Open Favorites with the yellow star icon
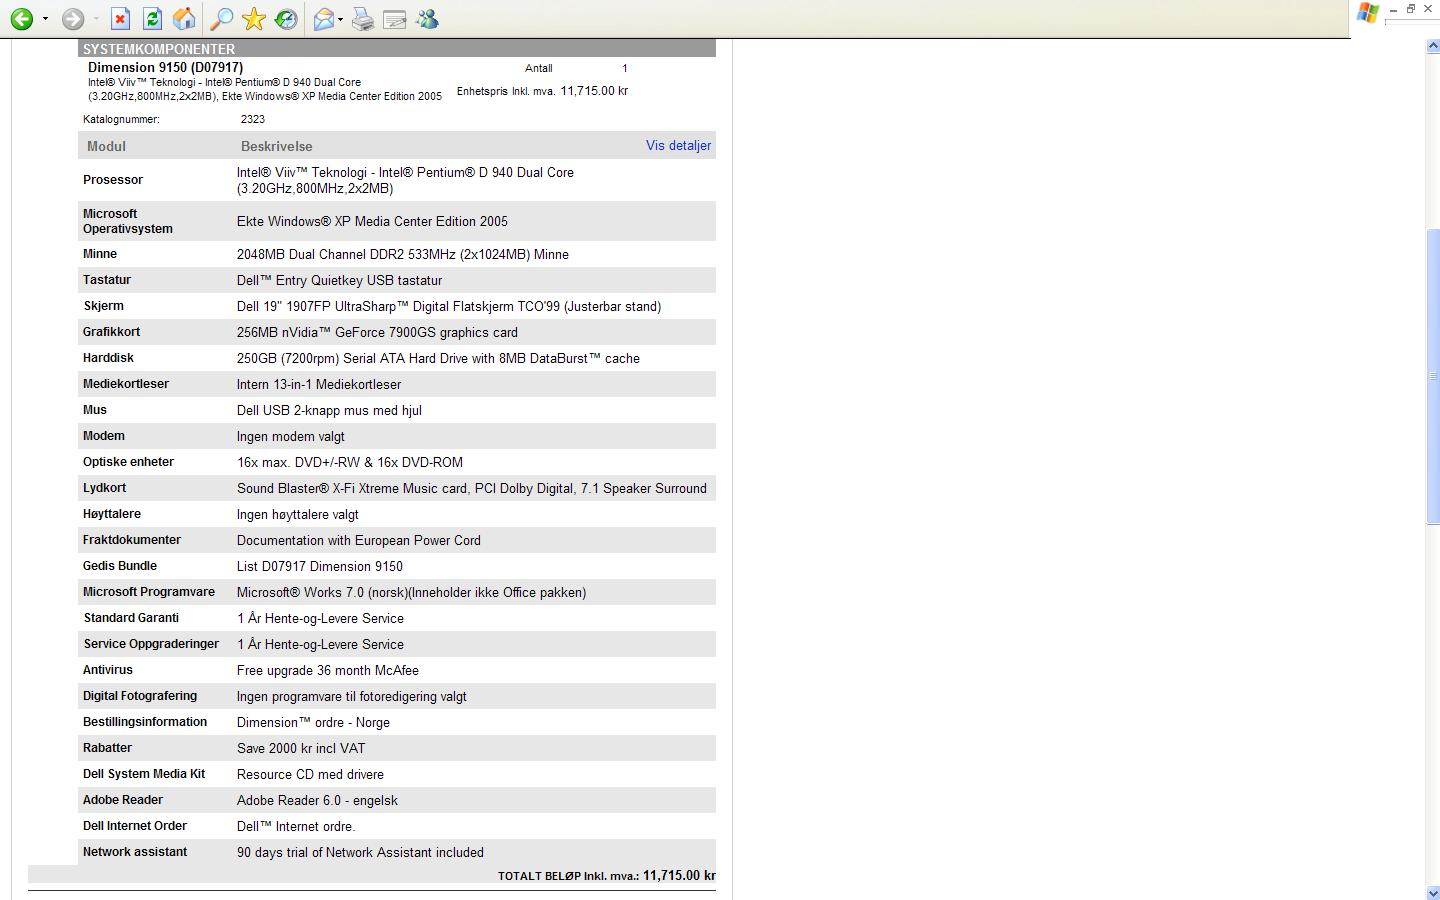The width and height of the screenshot is (1440, 900). pos(254,19)
